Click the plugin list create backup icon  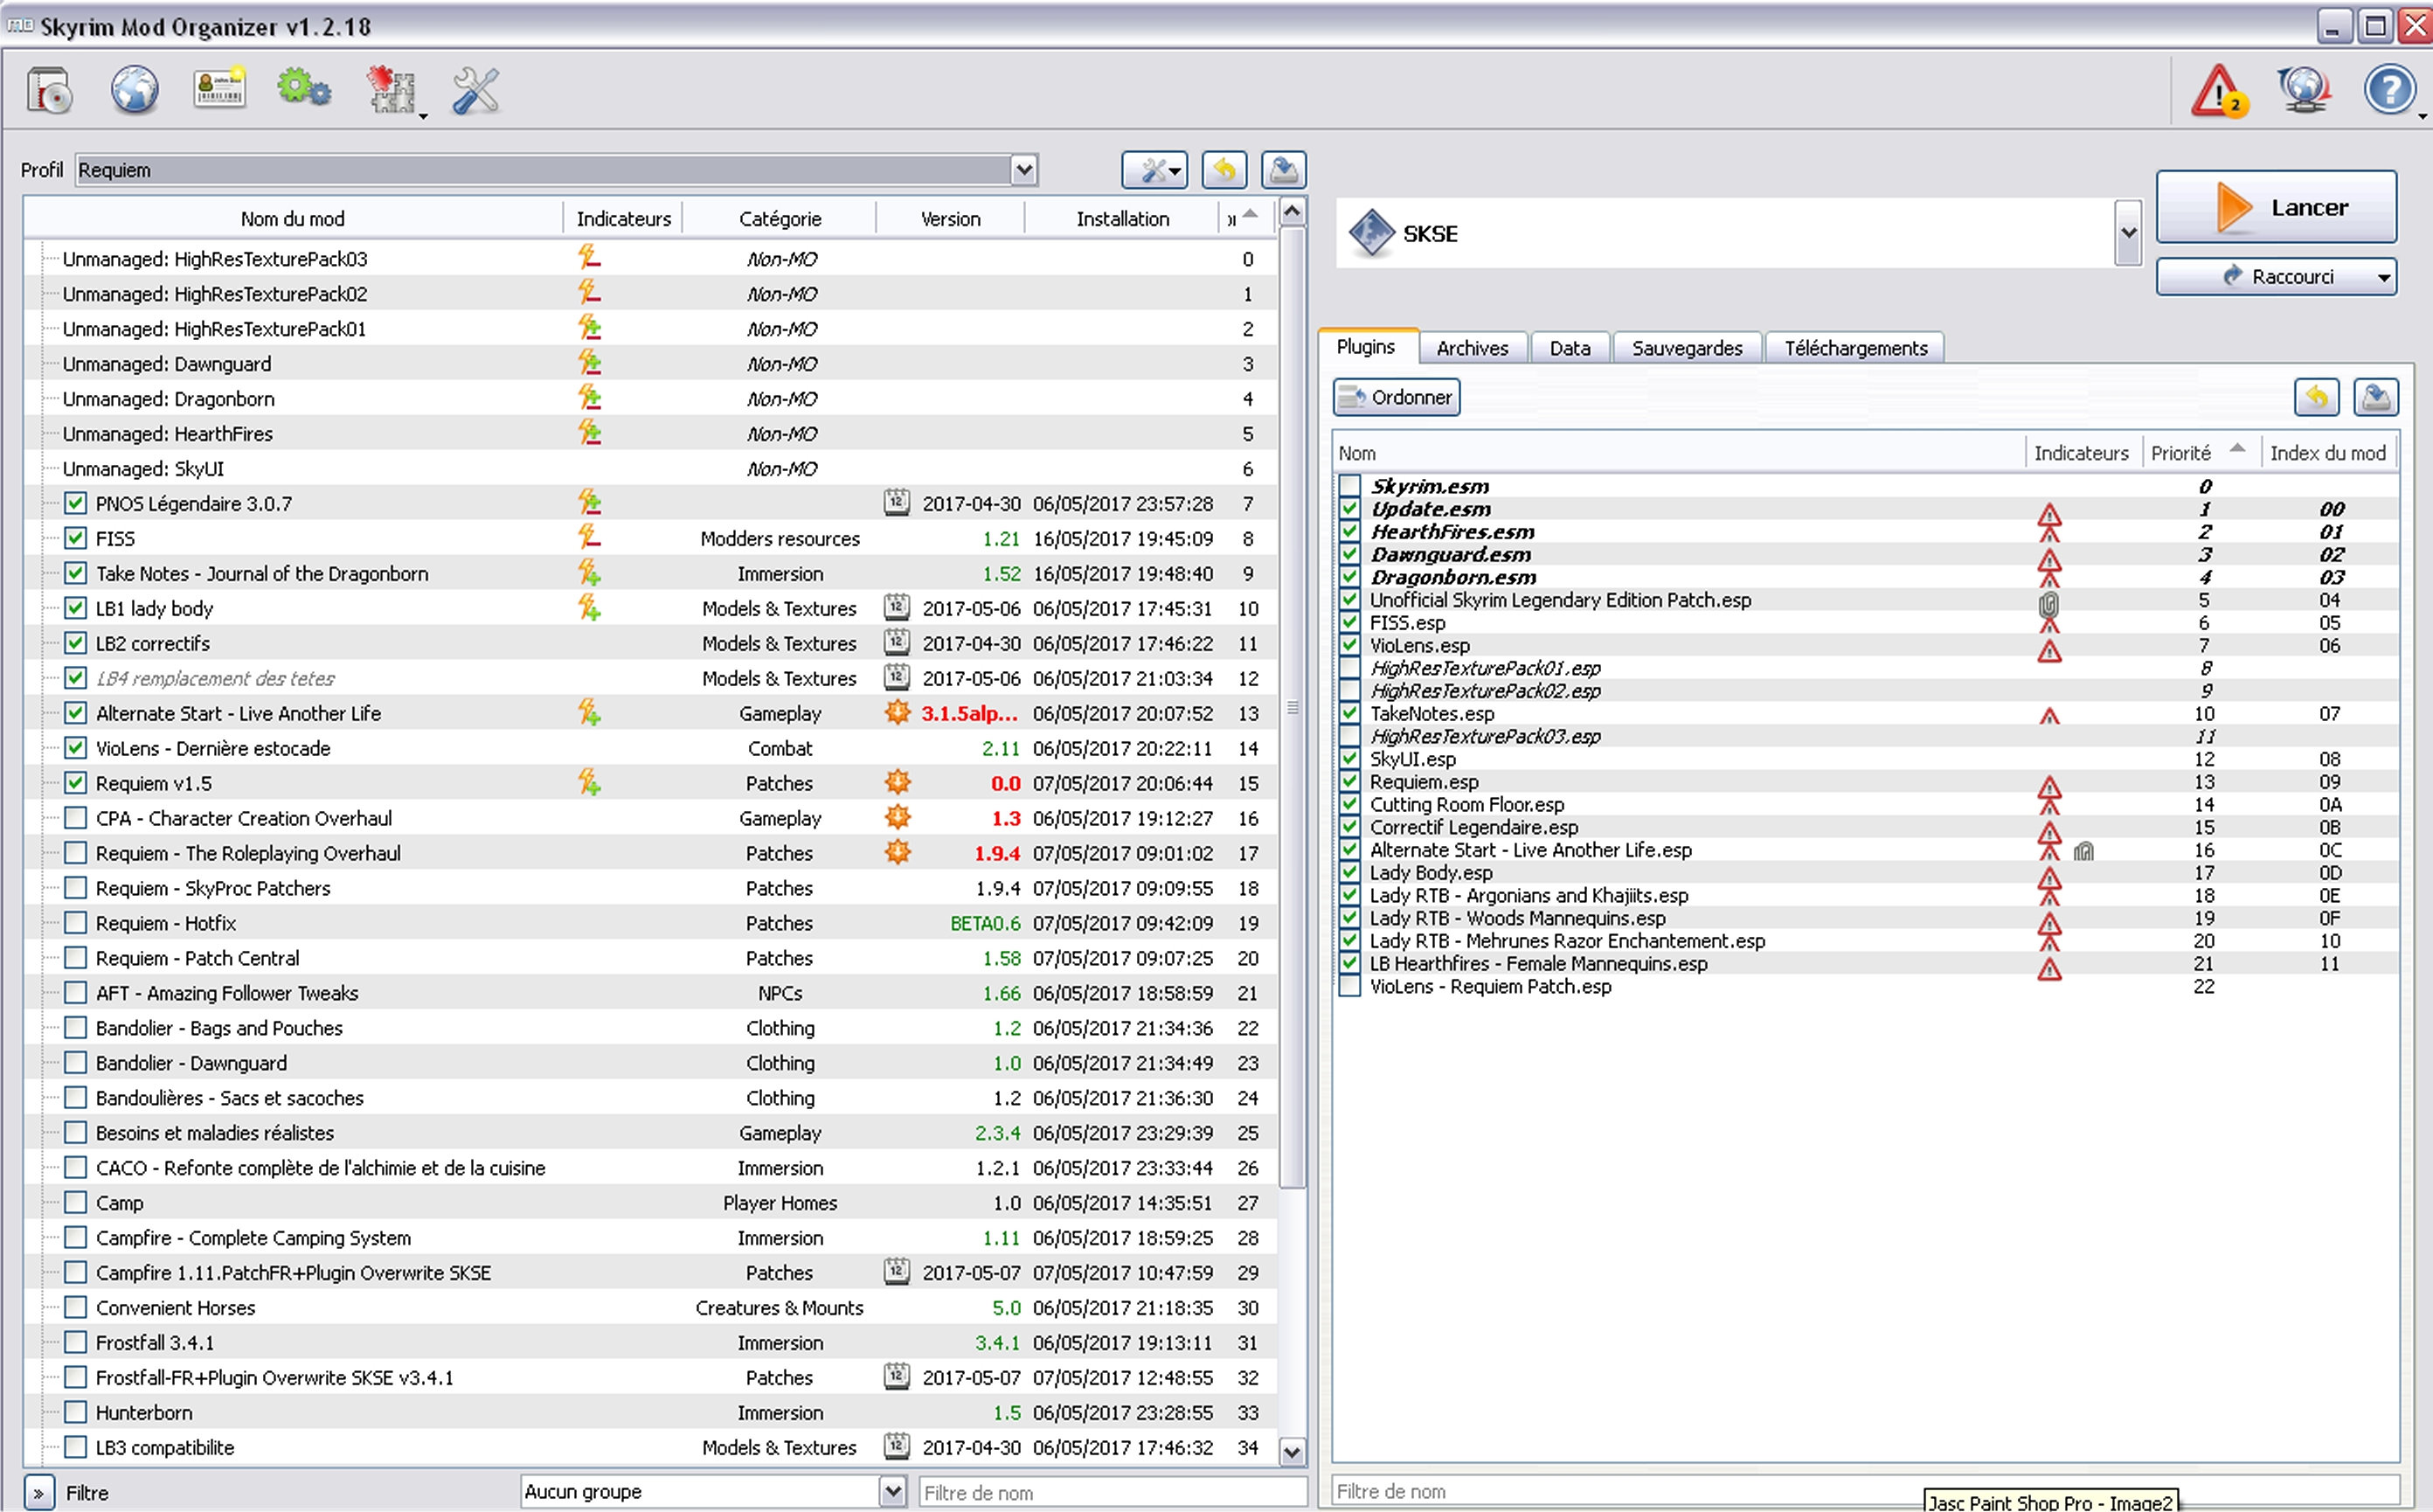[2376, 397]
